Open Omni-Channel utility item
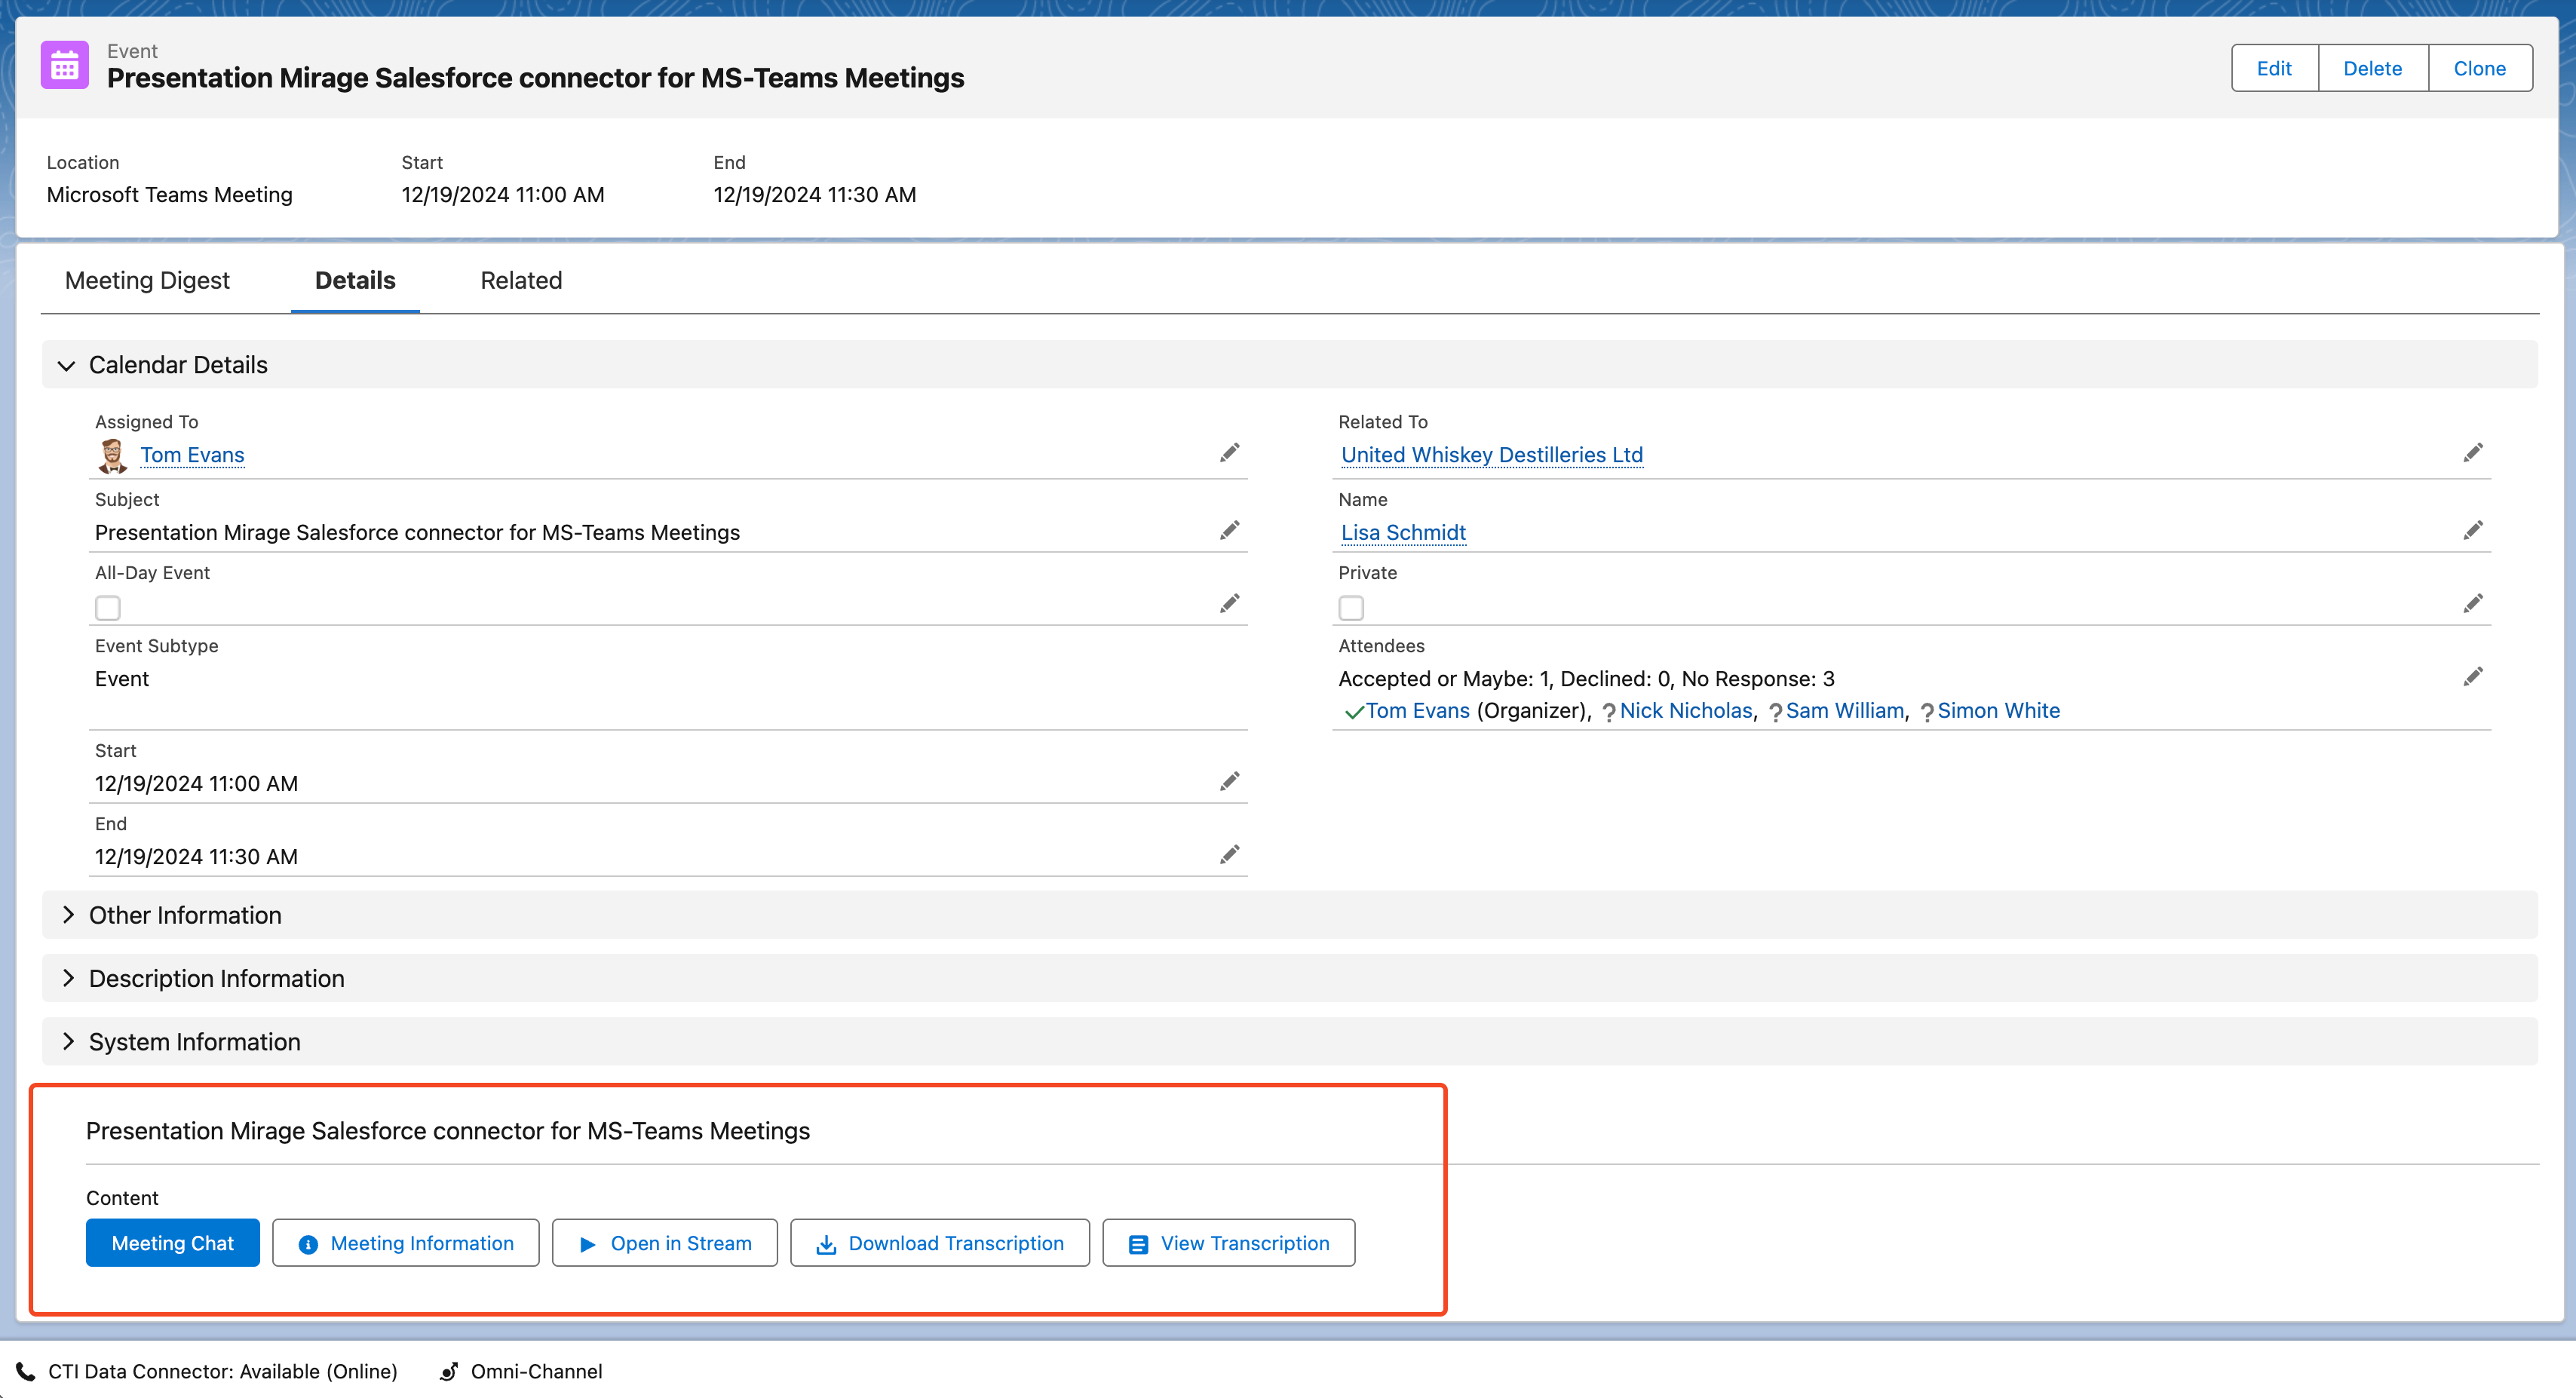2576x1398 pixels. coord(521,1371)
